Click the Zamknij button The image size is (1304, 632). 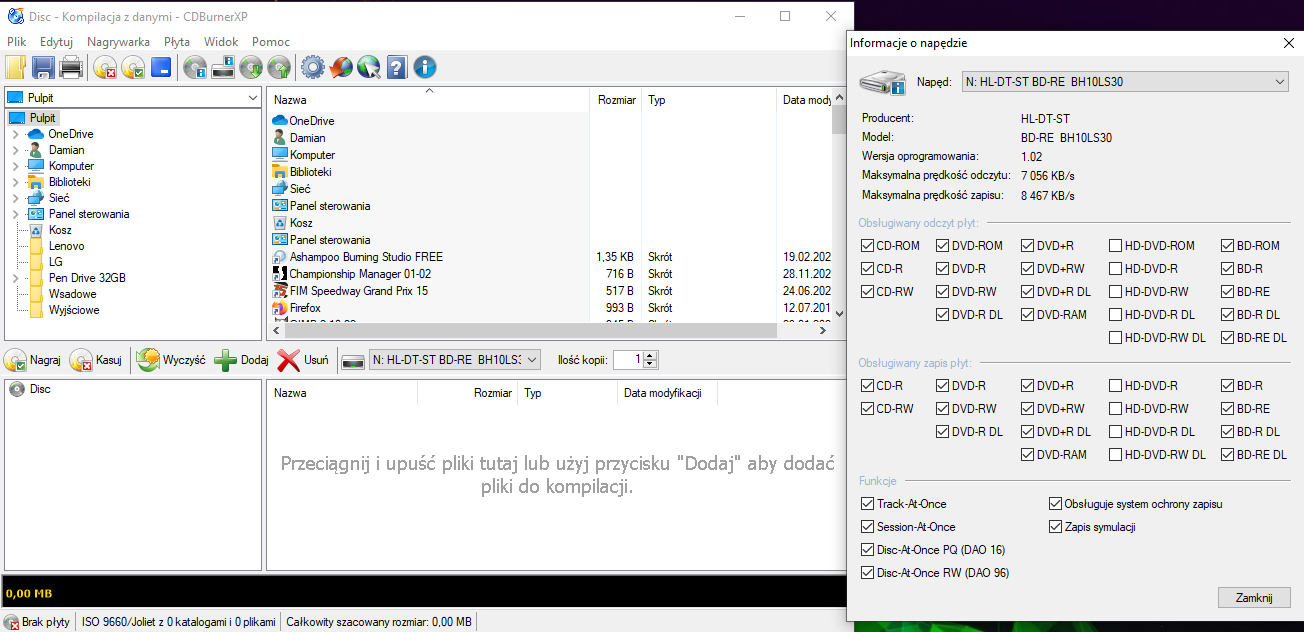[1254, 597]
